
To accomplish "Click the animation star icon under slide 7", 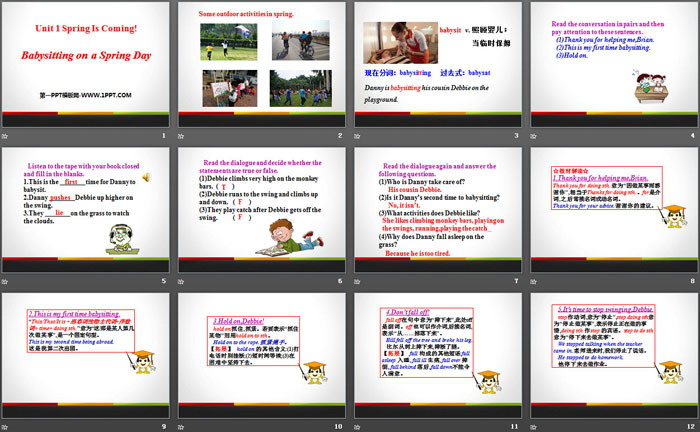I will tap(357, 282).
